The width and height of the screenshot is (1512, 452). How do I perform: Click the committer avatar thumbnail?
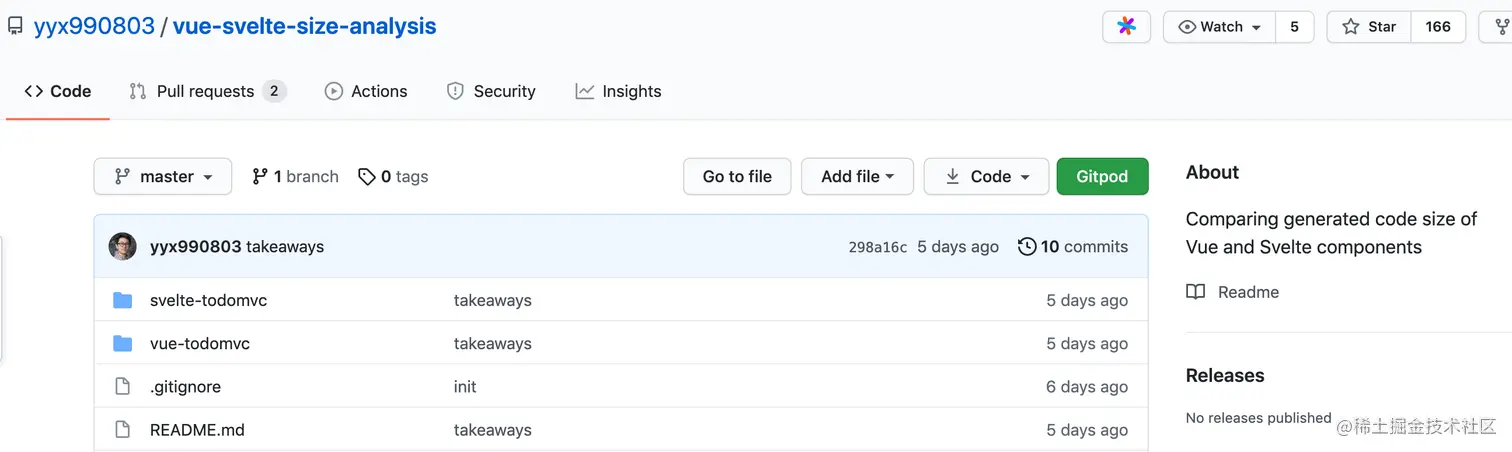pyautogui.click(x=122, y=247)
